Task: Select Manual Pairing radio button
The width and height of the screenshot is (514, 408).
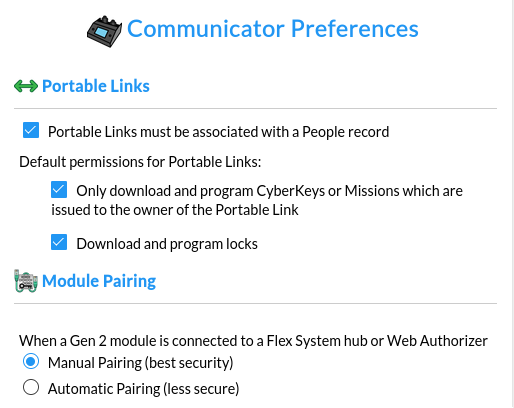Action: tap(31, 361)
